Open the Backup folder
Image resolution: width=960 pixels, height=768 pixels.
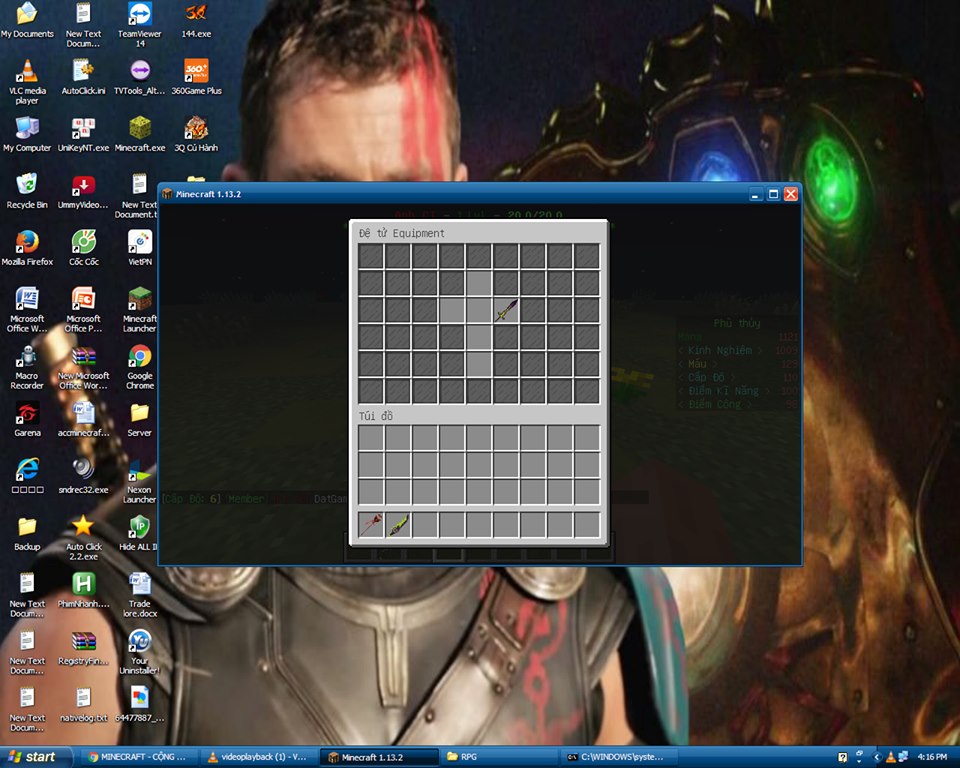pyautogui.click(x=27, y=533)
